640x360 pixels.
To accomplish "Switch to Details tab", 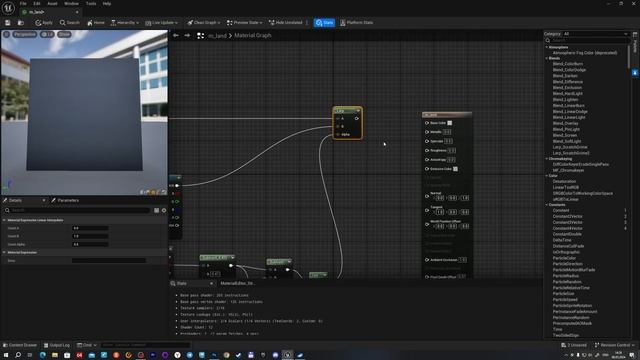I will tap(16, 200).
